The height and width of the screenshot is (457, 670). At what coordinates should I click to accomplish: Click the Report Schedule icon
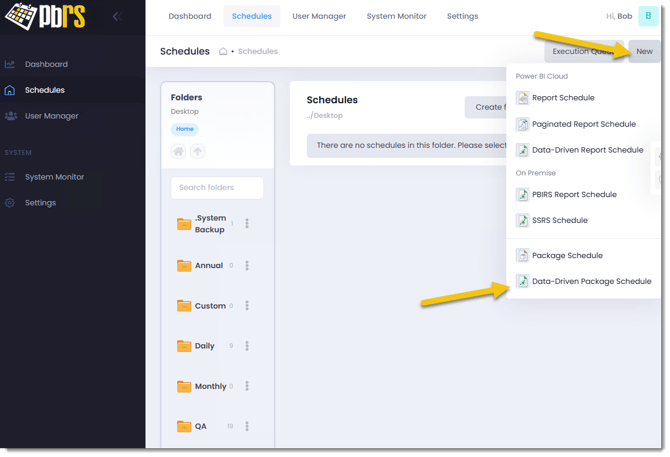(x=522, y=98)
